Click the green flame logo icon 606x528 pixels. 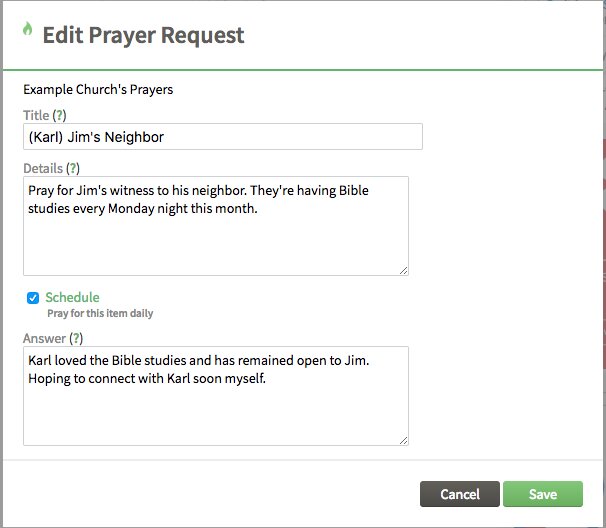click(27, 29)
